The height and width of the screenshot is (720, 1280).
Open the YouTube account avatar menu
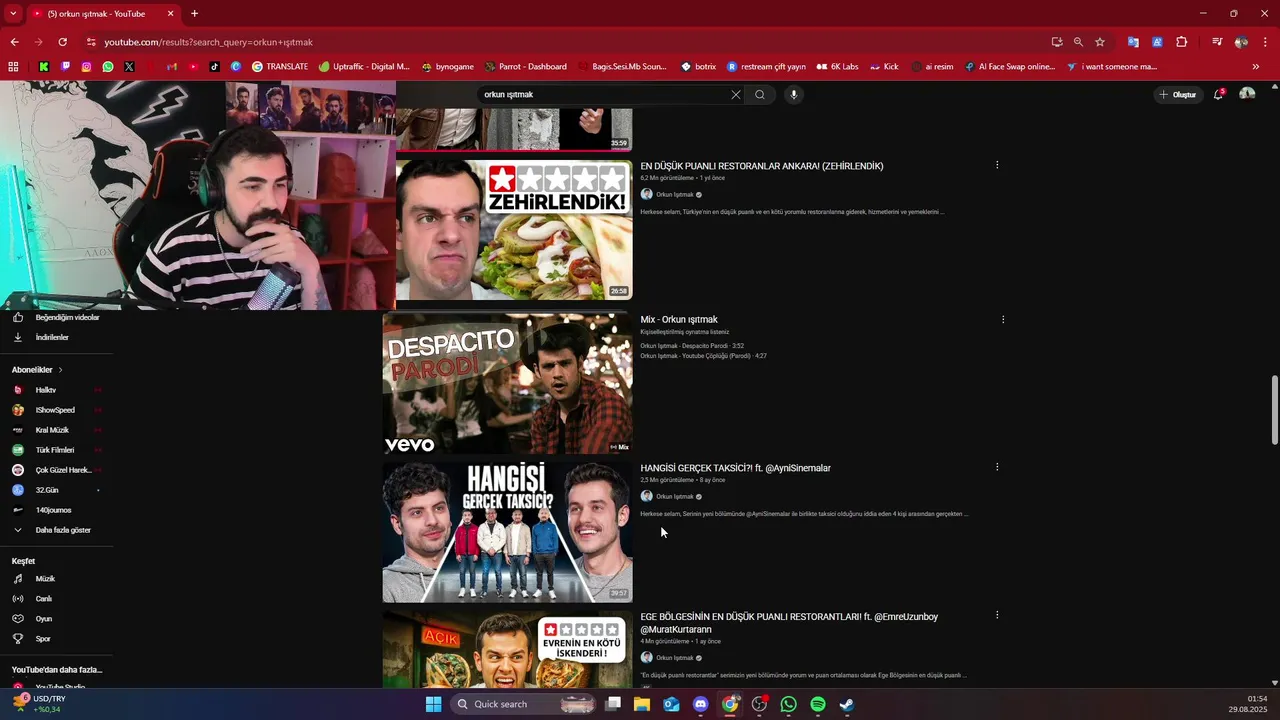pos(1247,94)
